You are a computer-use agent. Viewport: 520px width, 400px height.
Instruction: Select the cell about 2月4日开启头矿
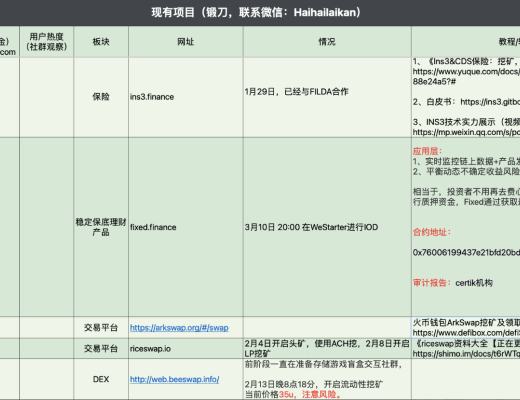[327, 349]
